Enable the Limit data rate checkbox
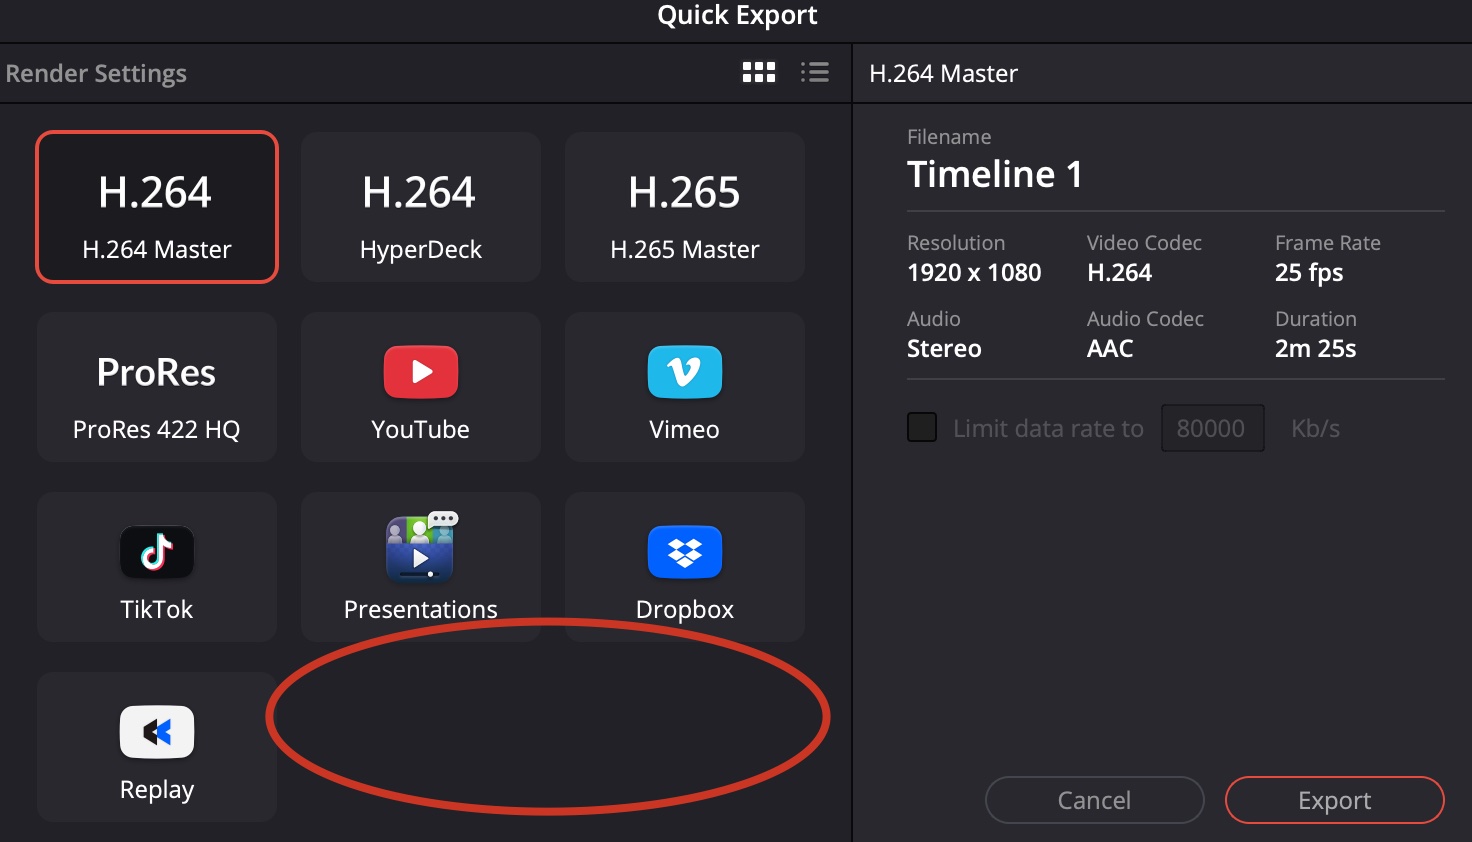This screenshot has width=1472, height=842. 922,428
